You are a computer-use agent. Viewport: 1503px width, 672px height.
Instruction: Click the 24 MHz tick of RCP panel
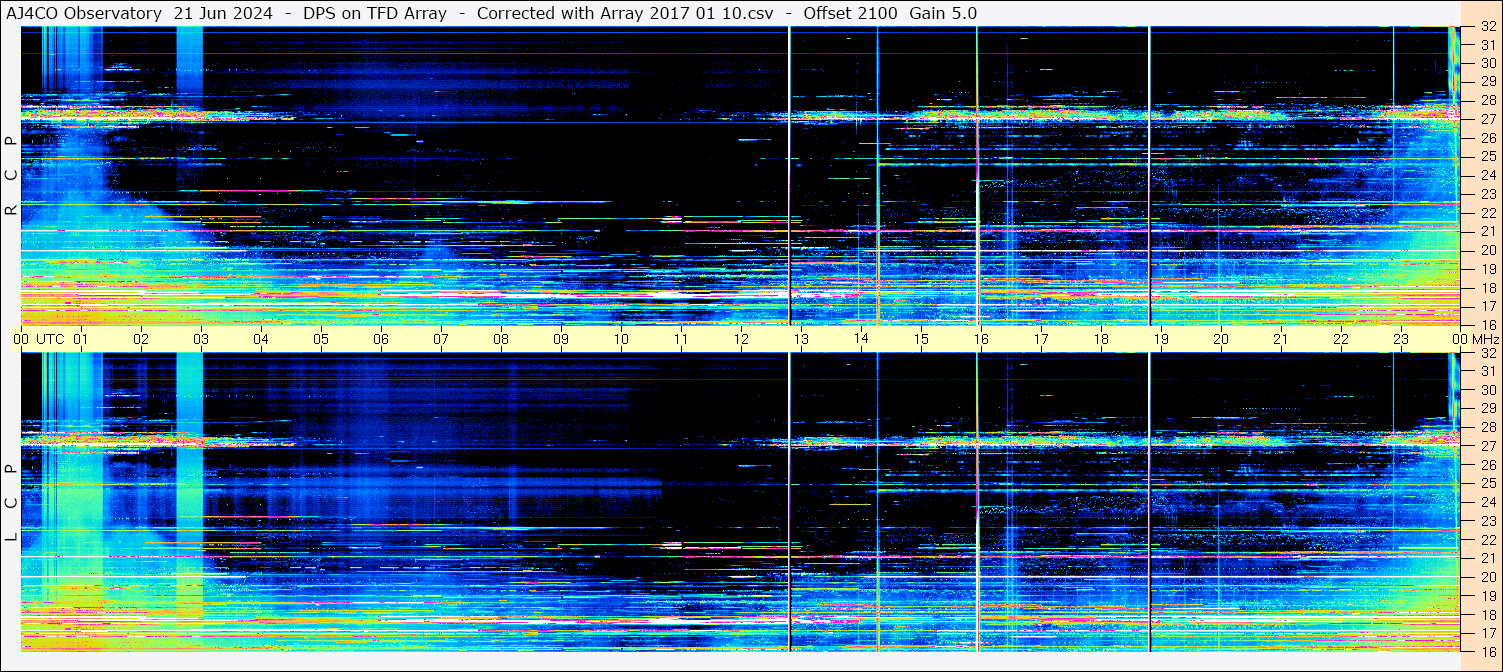[x=1488, y=175]
